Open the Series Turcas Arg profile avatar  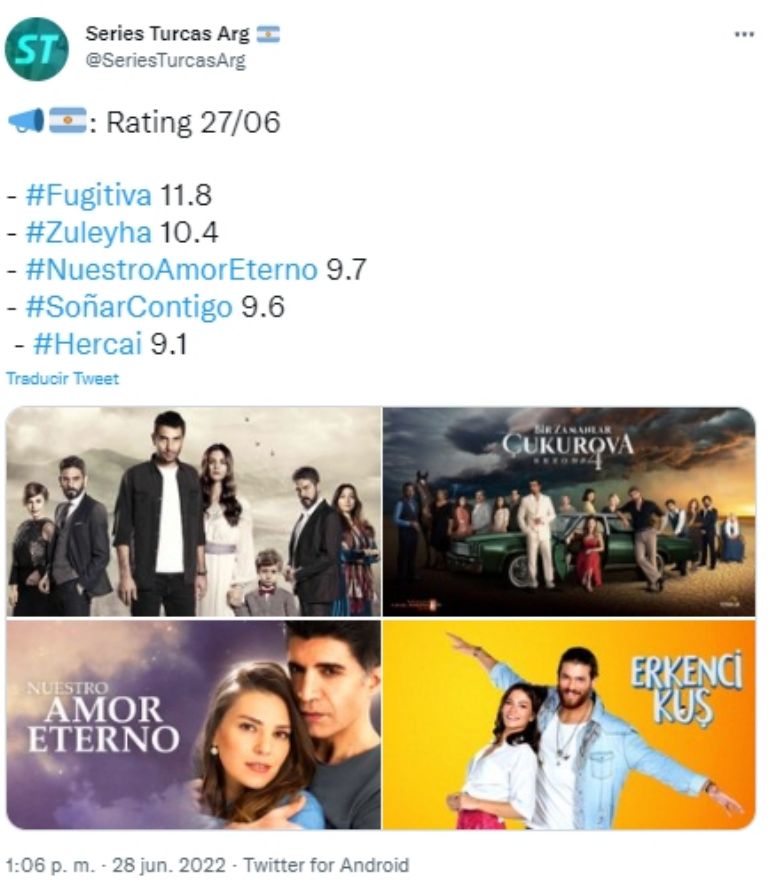(37, 49)
